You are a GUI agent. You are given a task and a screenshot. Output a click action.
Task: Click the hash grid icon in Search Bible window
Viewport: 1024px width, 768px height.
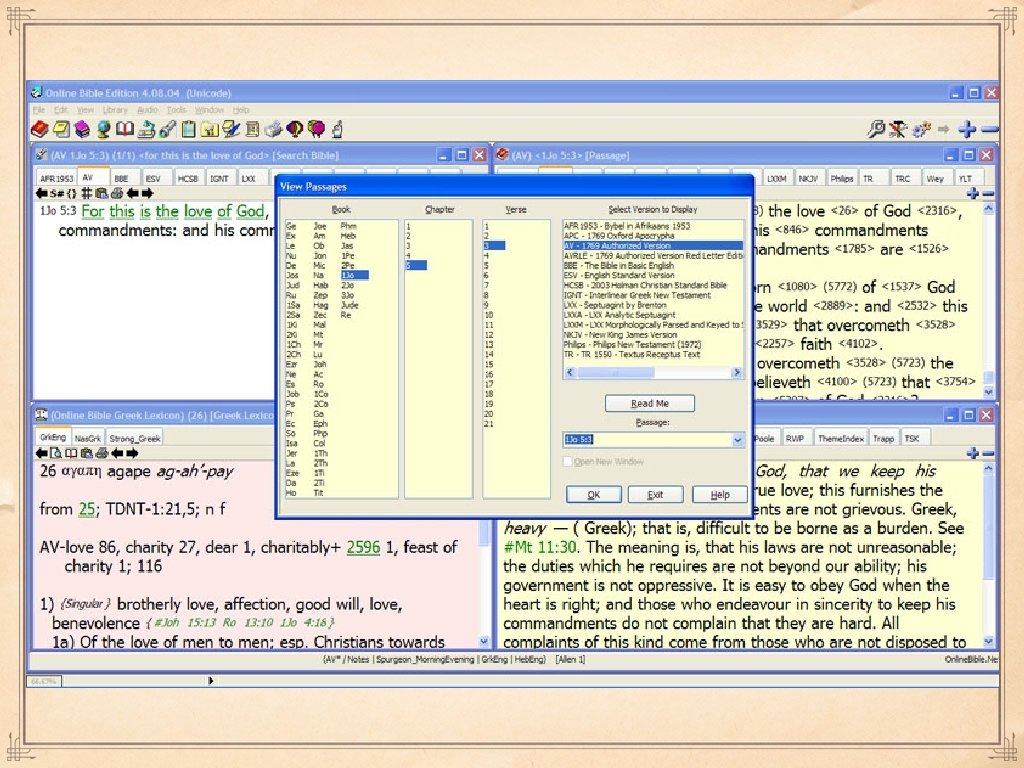point(86,193)
